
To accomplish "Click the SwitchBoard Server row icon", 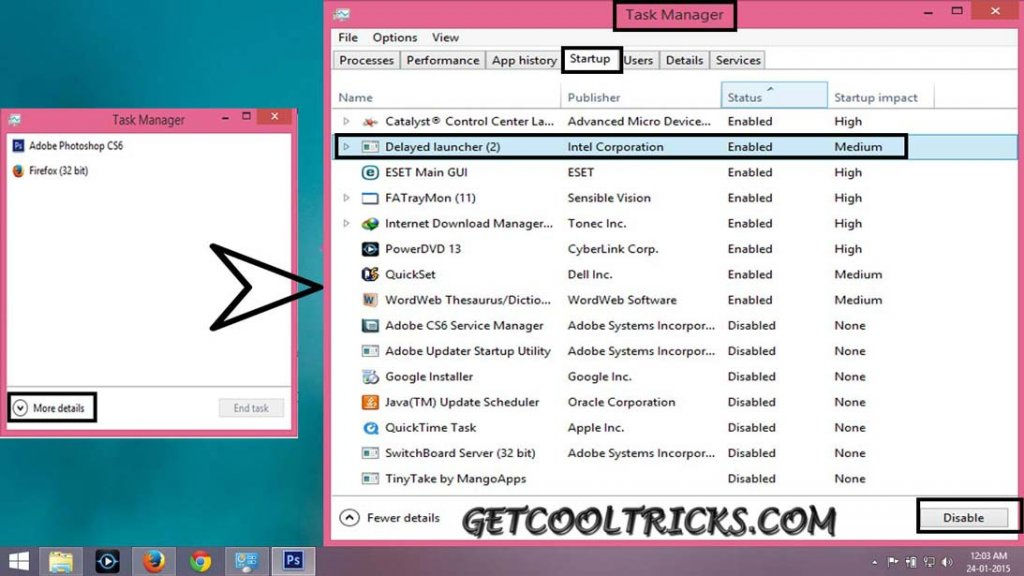I will (370, 453).
